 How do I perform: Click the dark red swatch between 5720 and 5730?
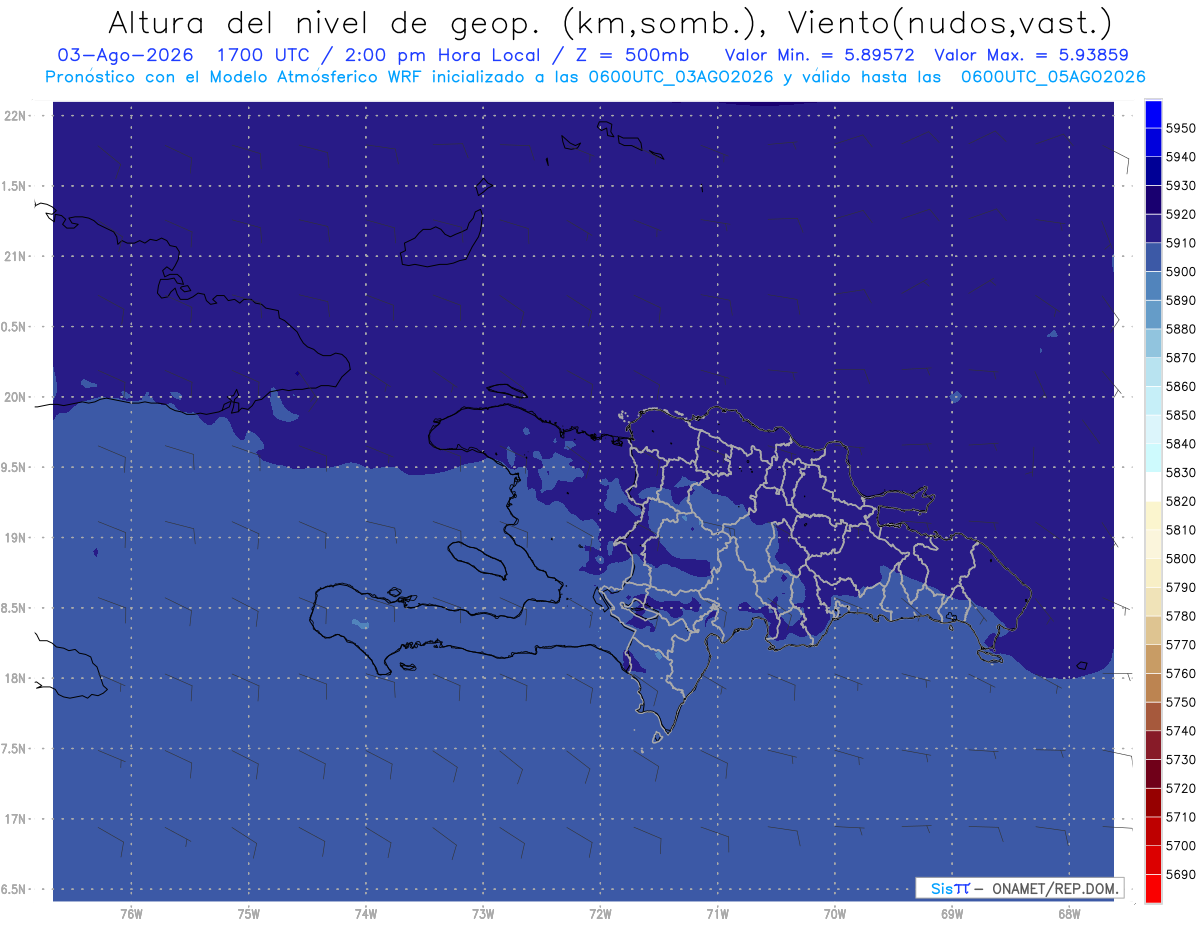pyautogui.click(x=1153, y=773)
